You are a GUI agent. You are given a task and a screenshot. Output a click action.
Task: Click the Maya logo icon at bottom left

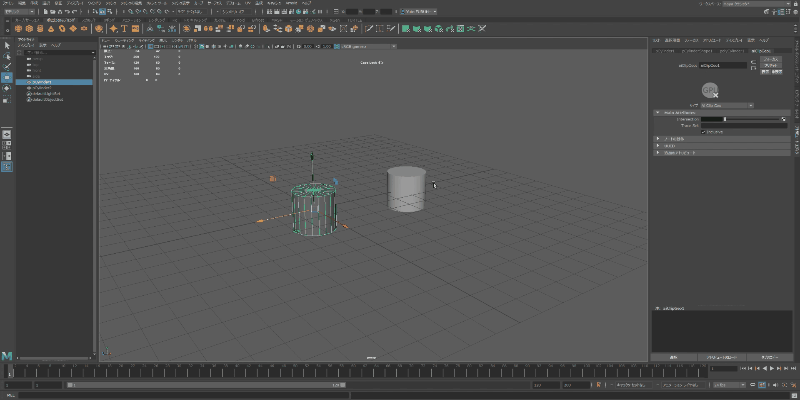point(7,356)
